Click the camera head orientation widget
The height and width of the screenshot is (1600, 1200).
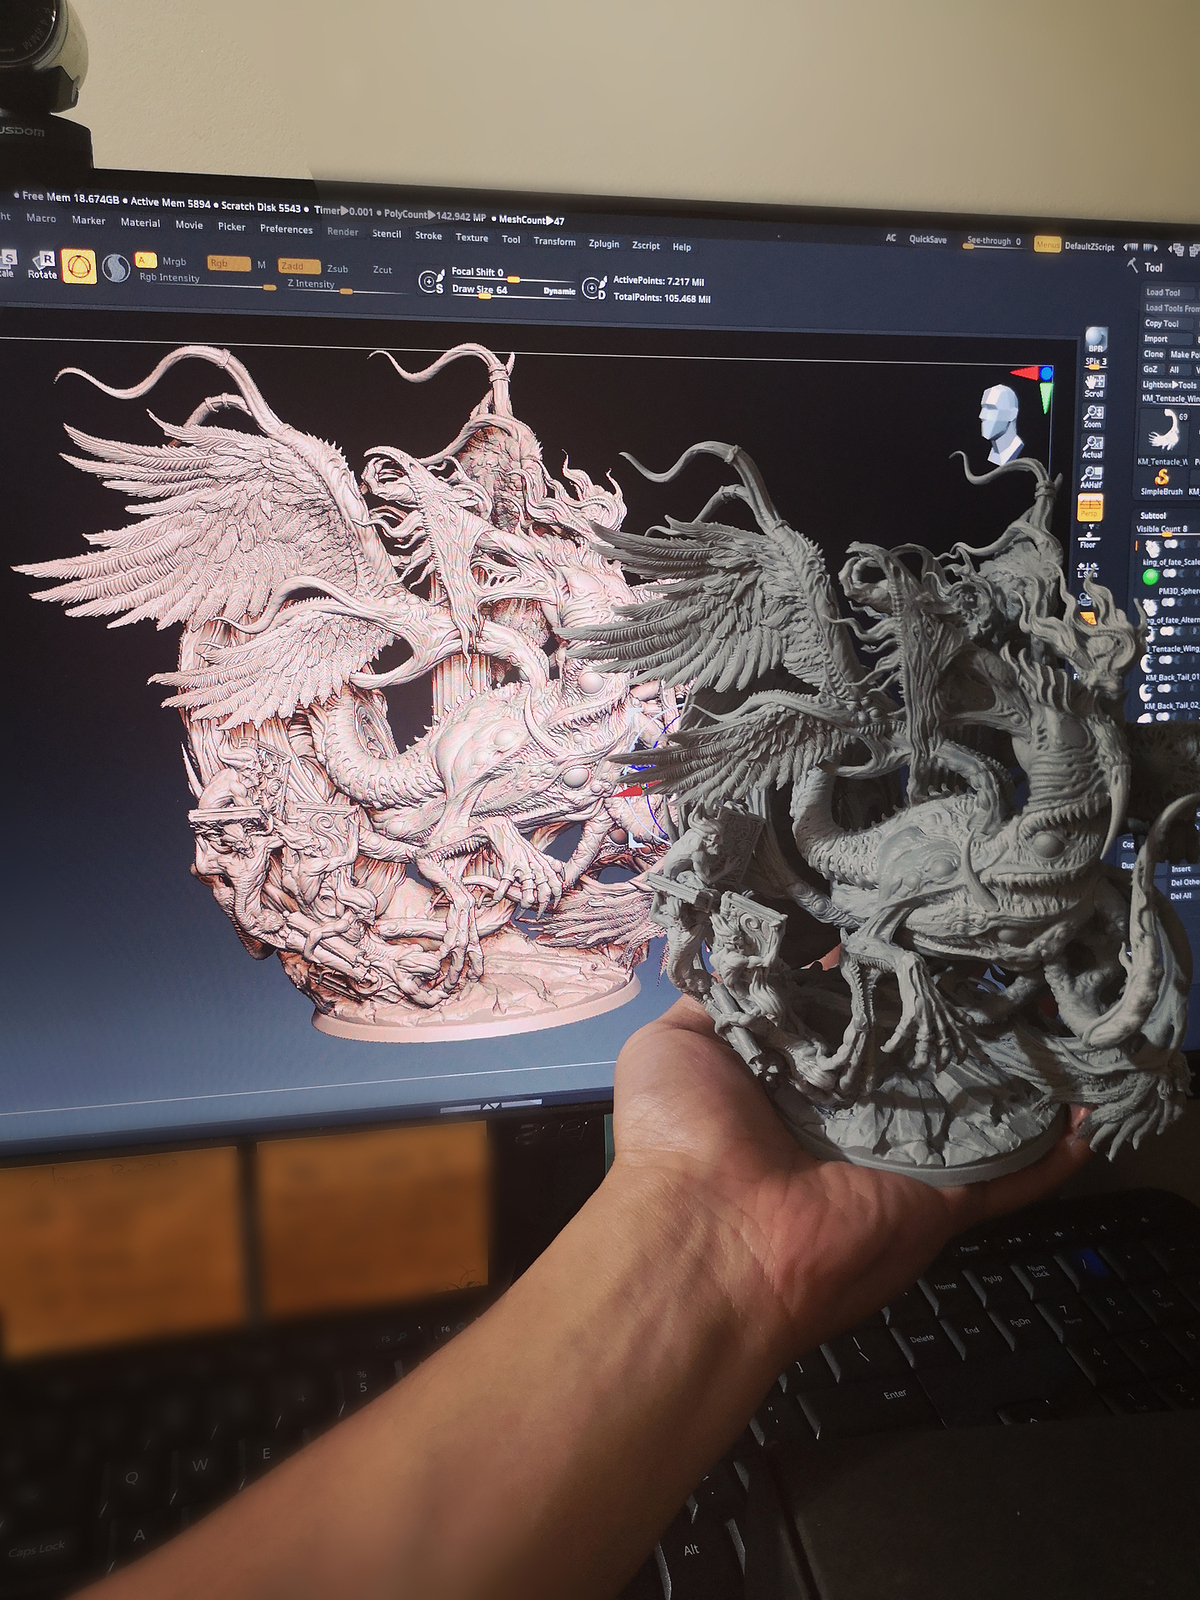coord(1000,425)
